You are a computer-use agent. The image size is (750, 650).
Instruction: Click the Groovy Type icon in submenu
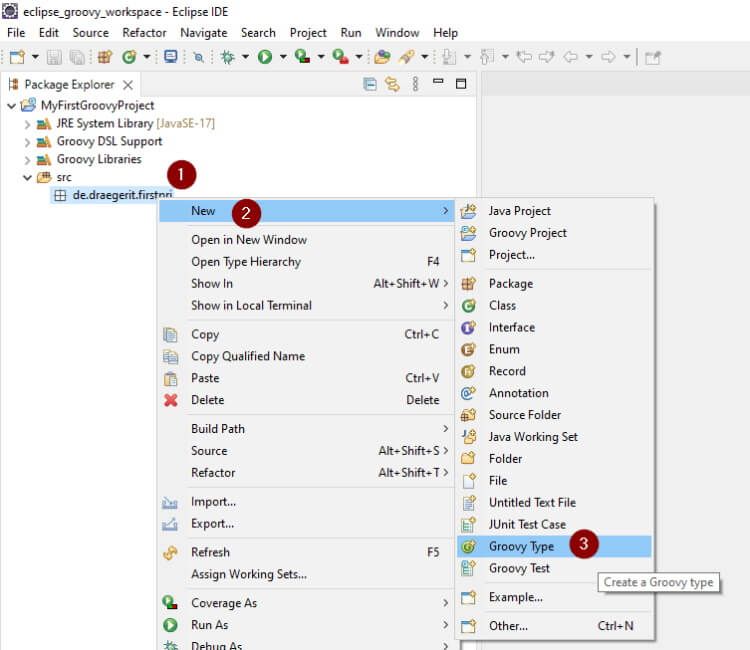pos(468,547)
